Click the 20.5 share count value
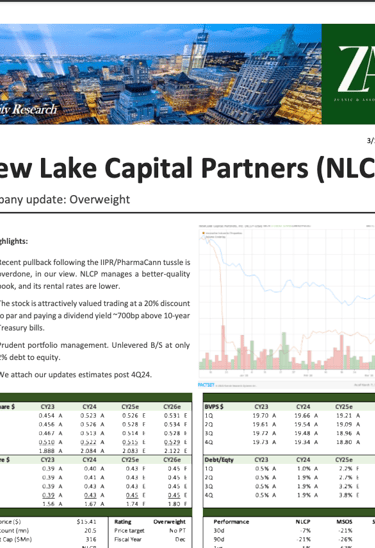The image size is (375, 548). point(90,531)
